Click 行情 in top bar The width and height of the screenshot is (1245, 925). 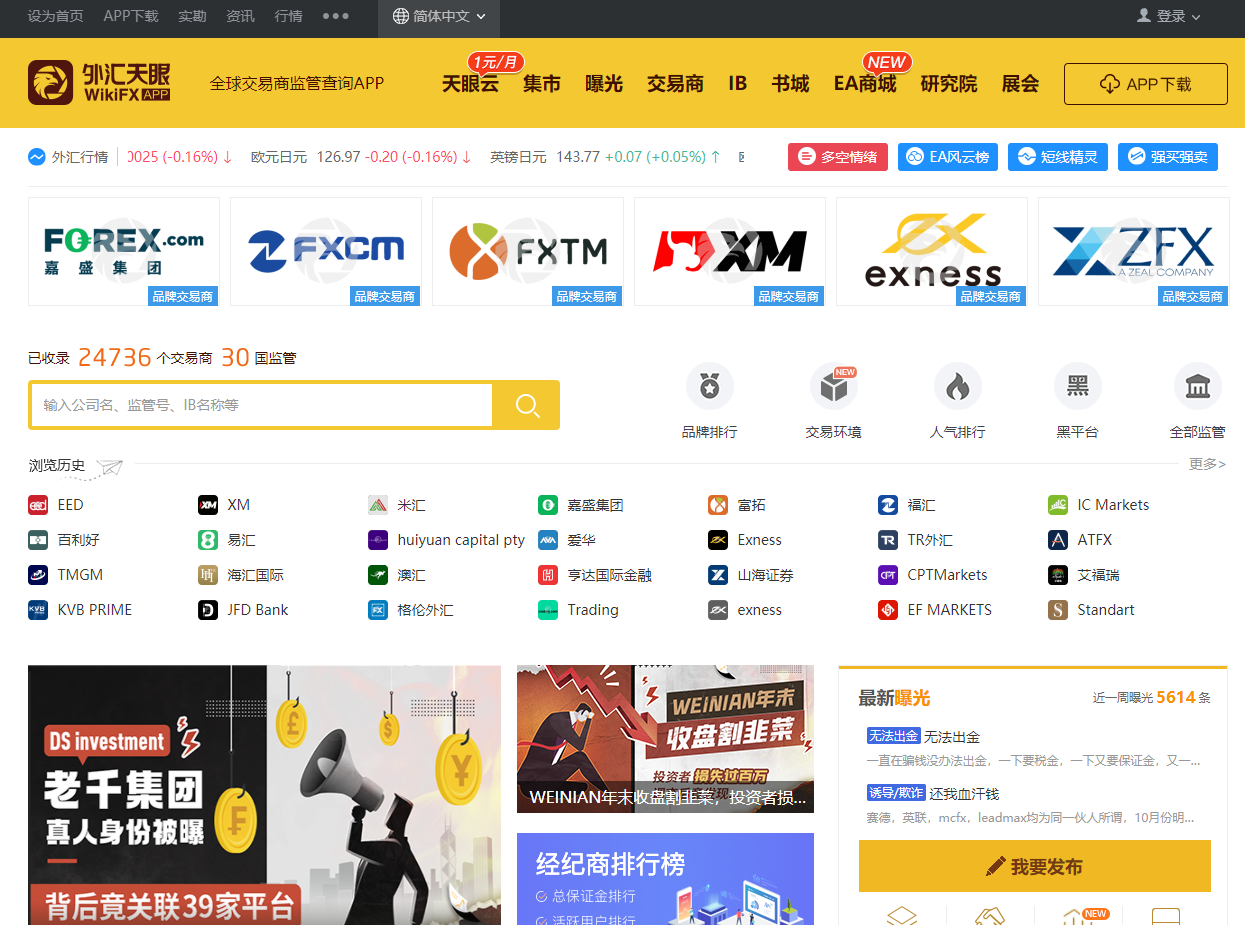click(x=288, y=16)
